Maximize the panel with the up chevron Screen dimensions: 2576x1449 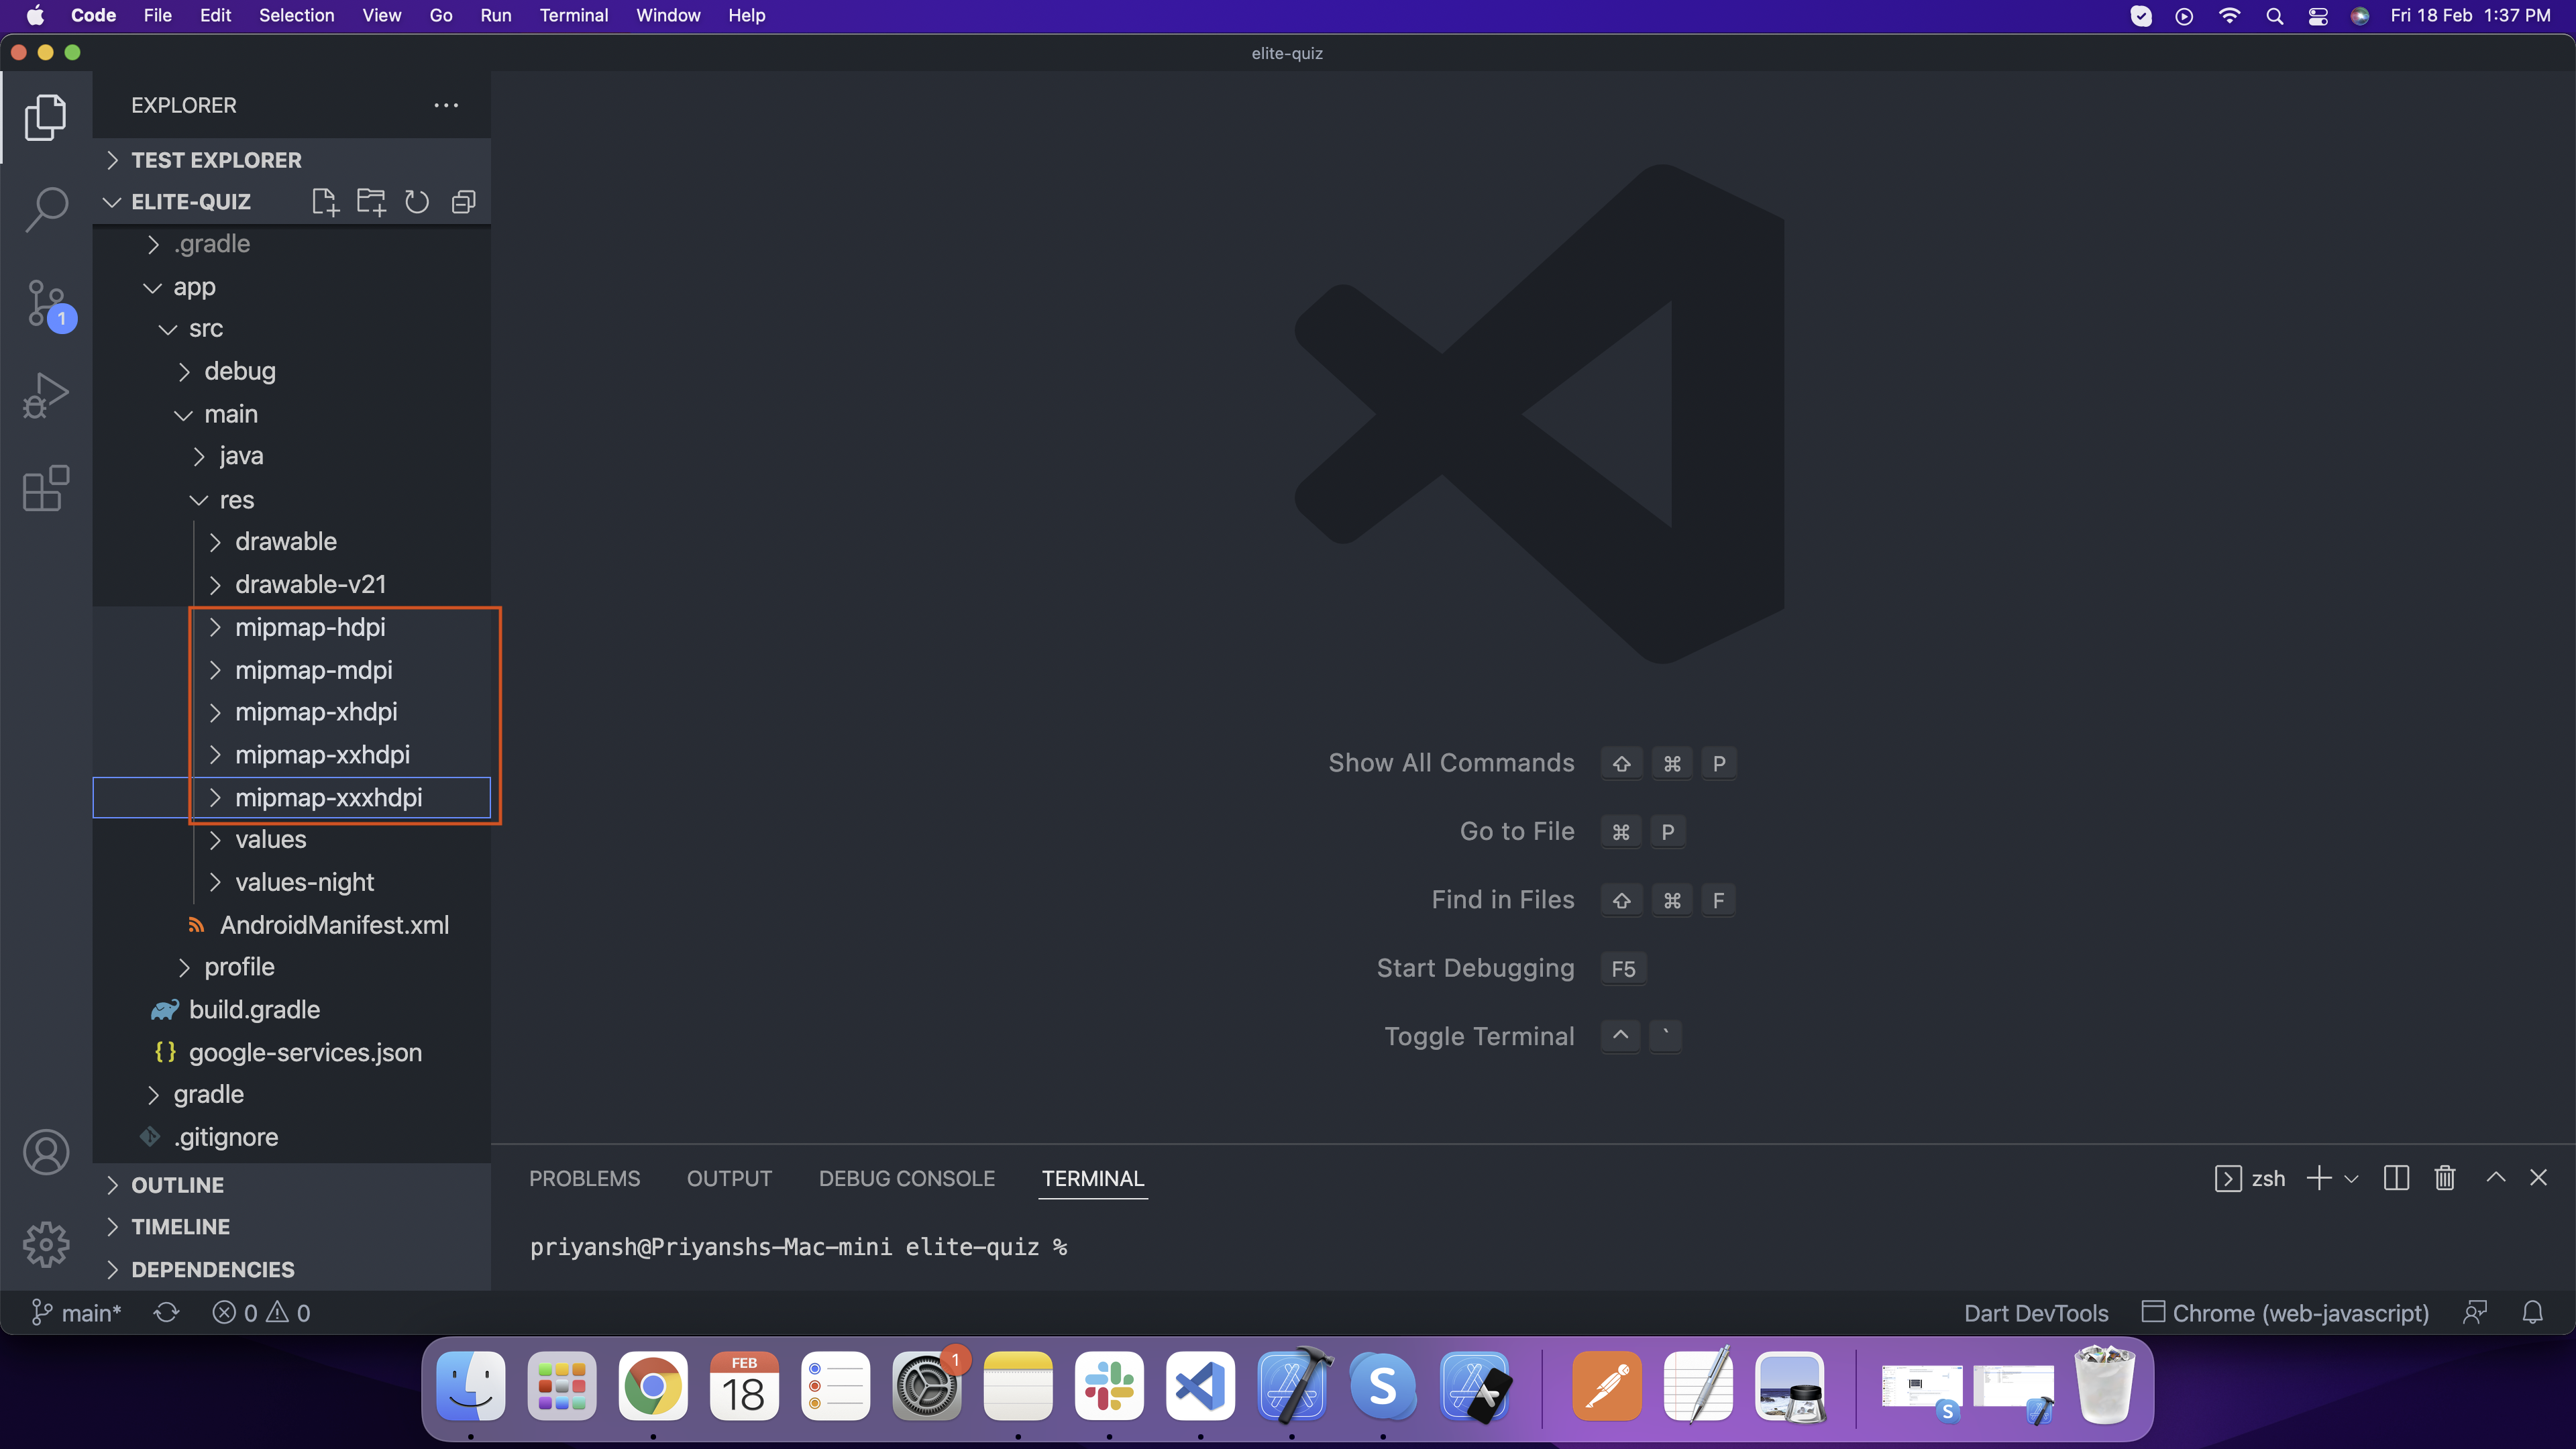coord(2495,1178)
